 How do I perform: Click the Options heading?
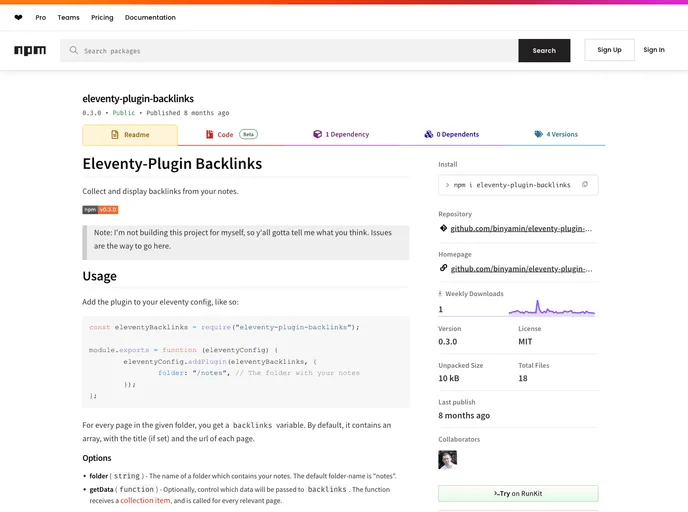[97, 458]
